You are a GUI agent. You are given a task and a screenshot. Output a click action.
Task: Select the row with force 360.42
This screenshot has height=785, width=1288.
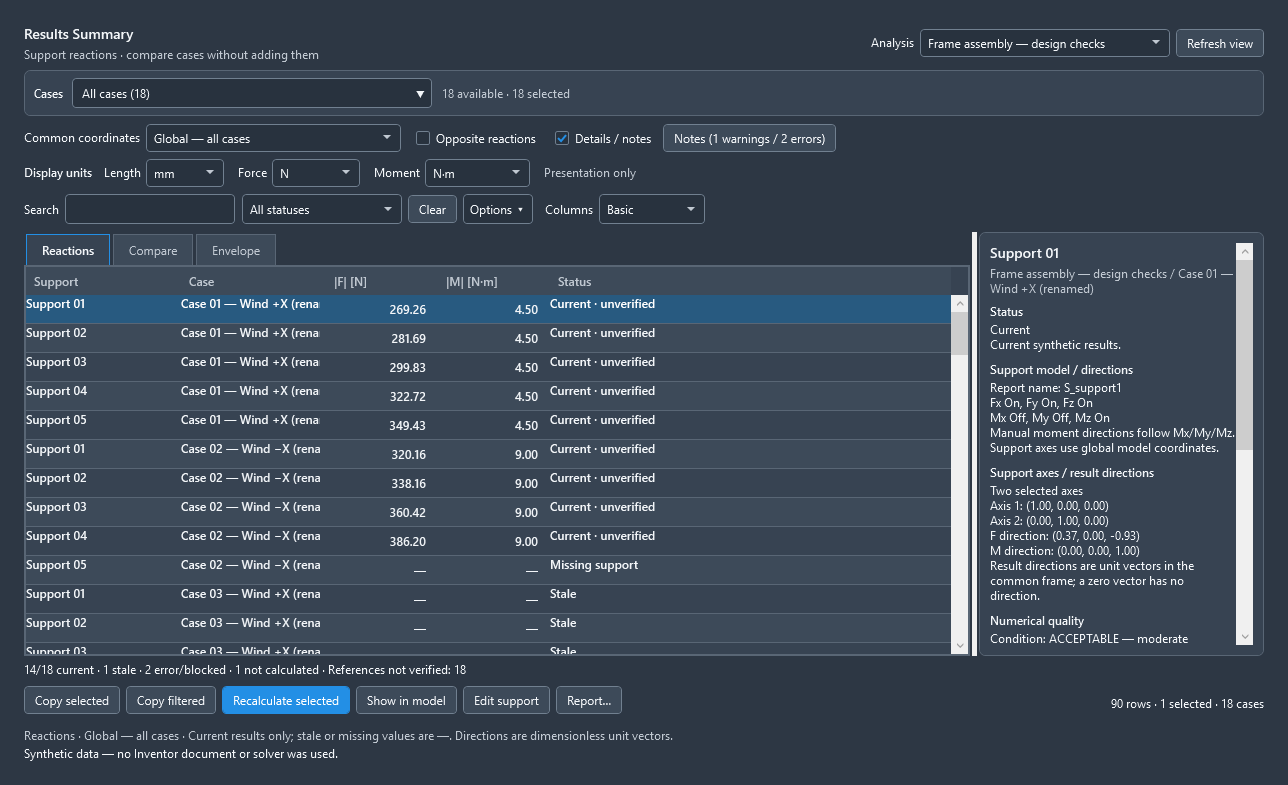click(x=488, y=512)
